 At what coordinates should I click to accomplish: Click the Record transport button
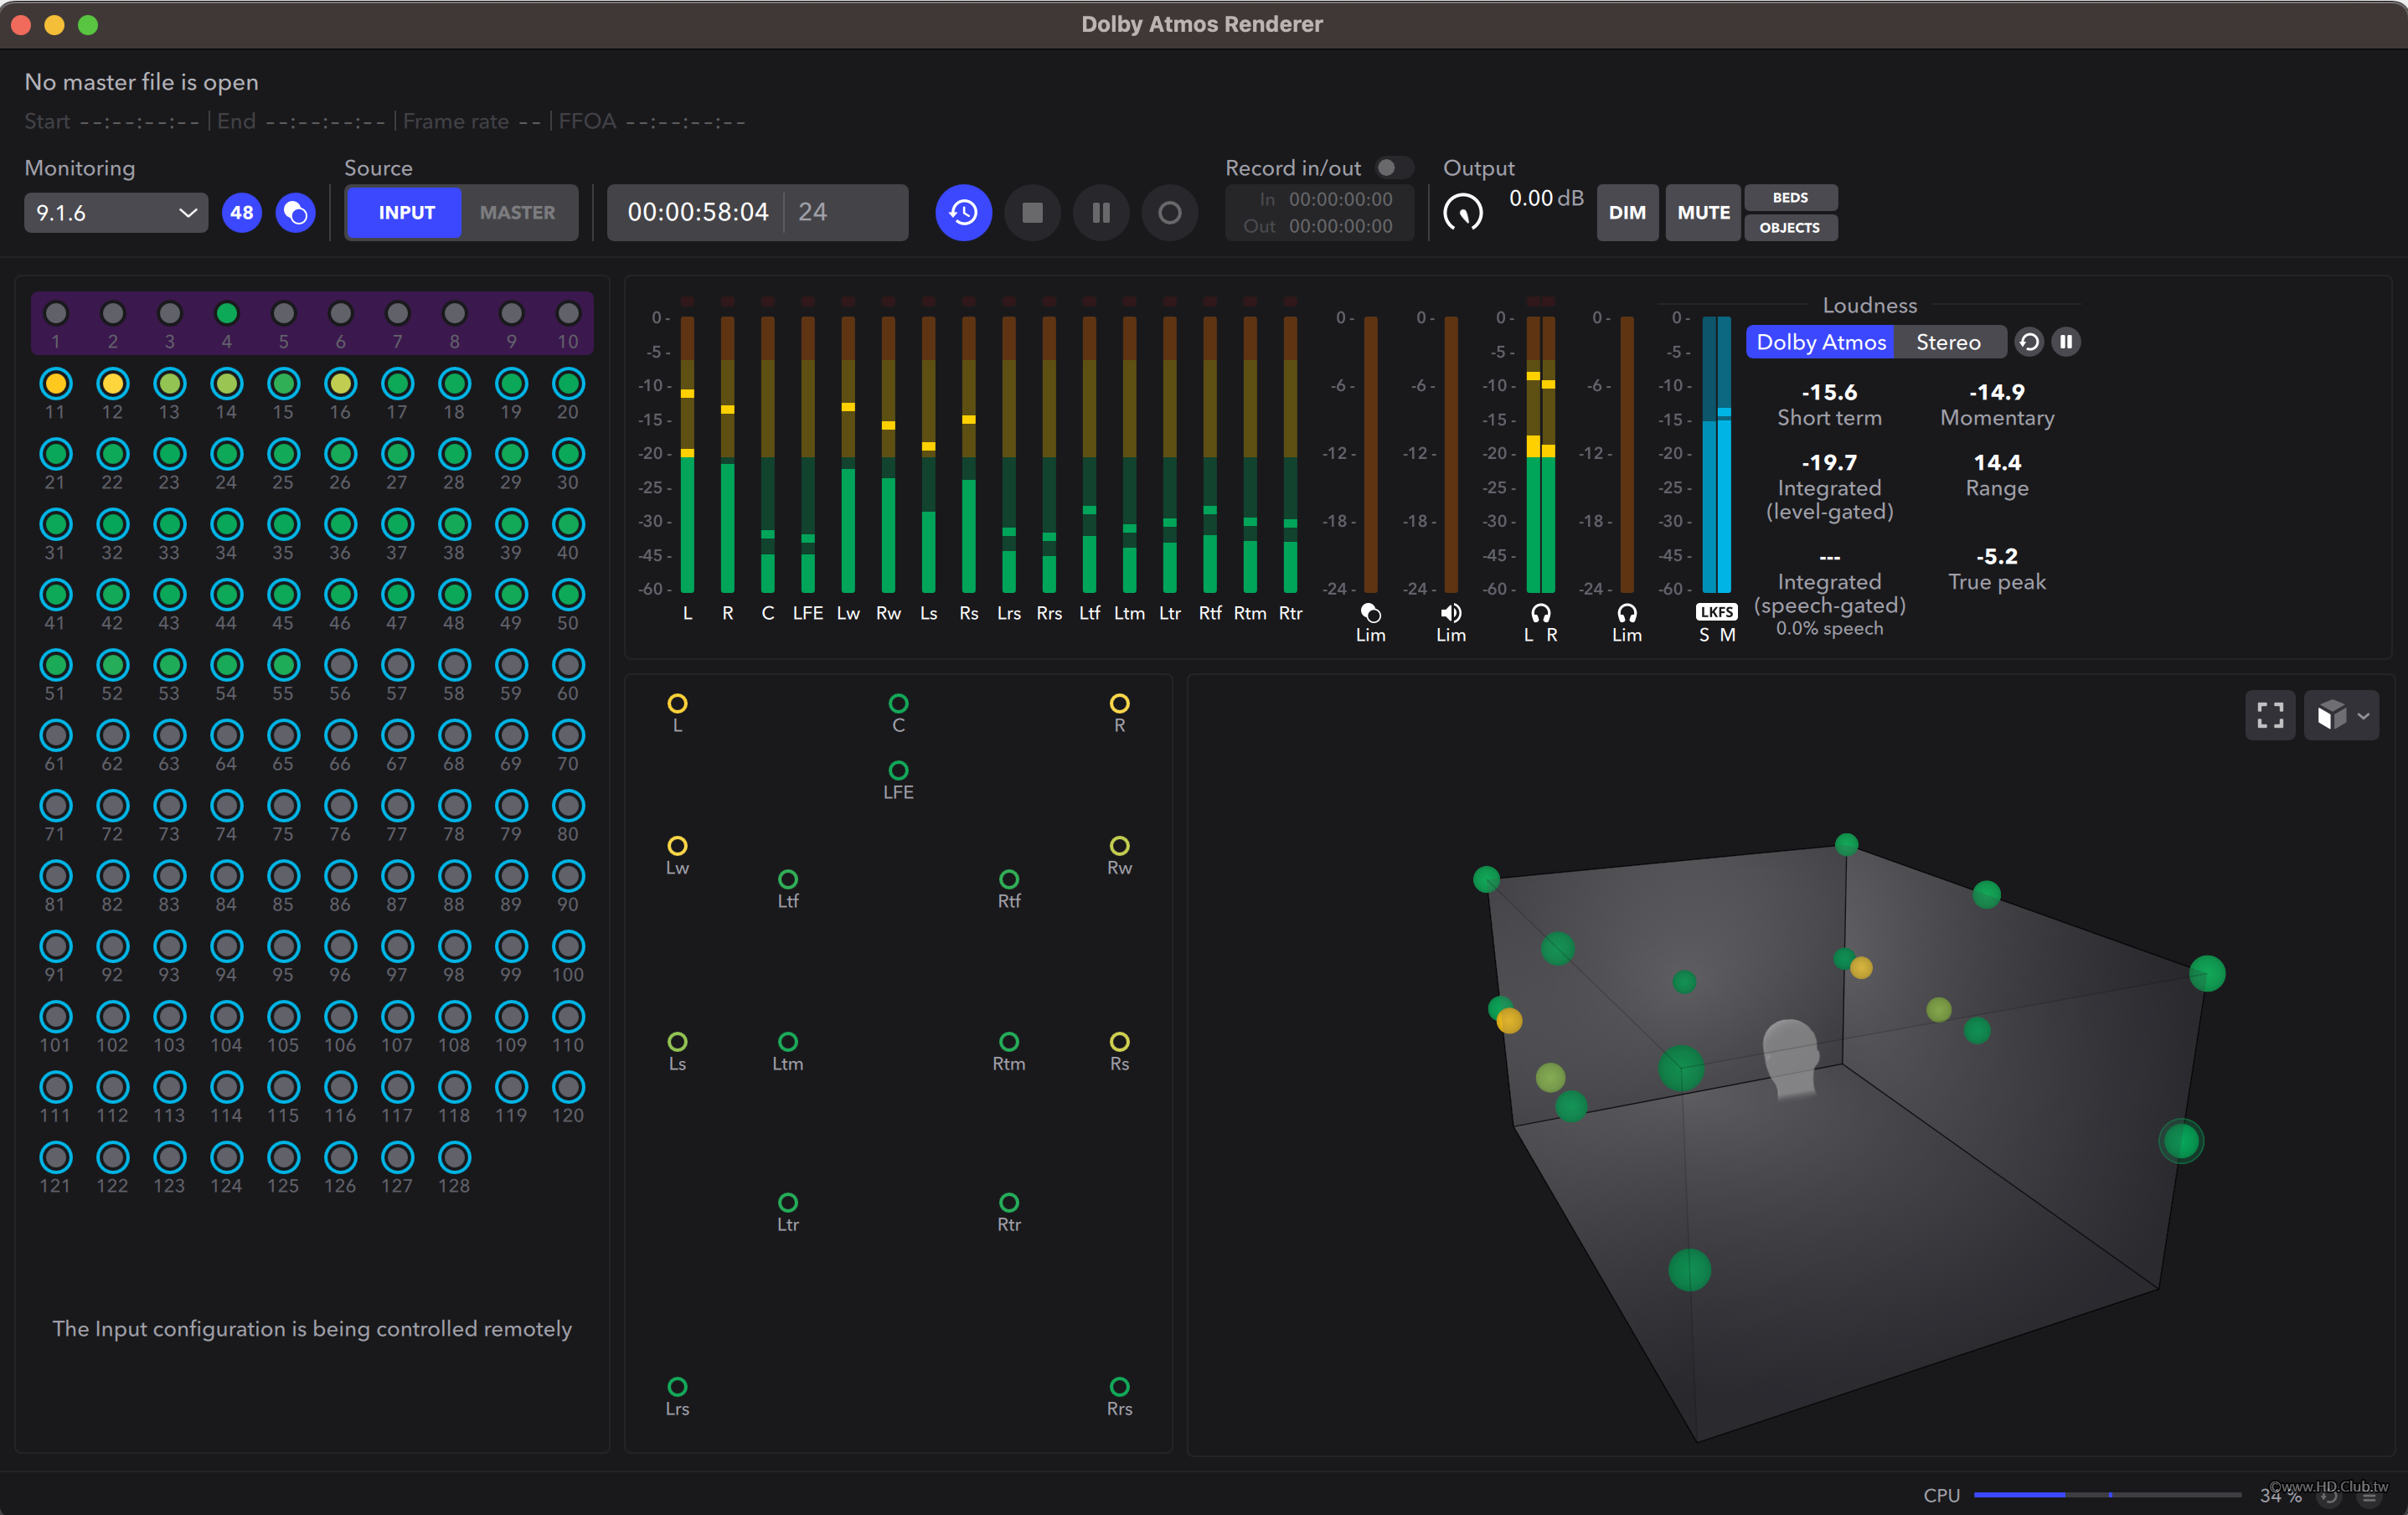1169,212
